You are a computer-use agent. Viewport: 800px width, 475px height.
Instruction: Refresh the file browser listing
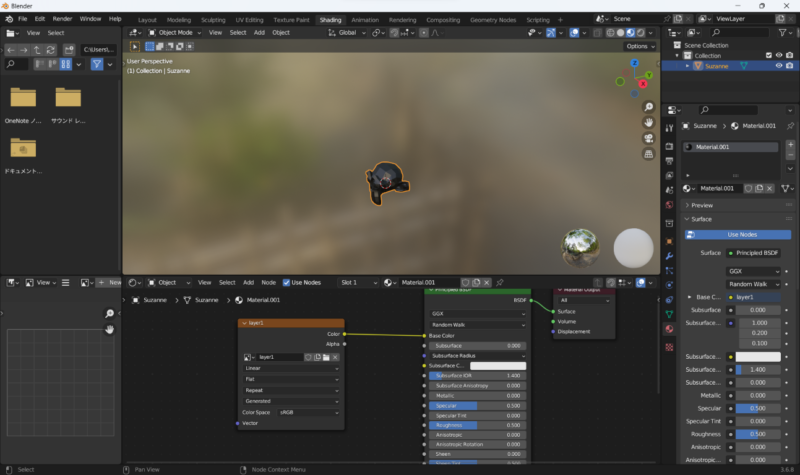pos(50,49)
